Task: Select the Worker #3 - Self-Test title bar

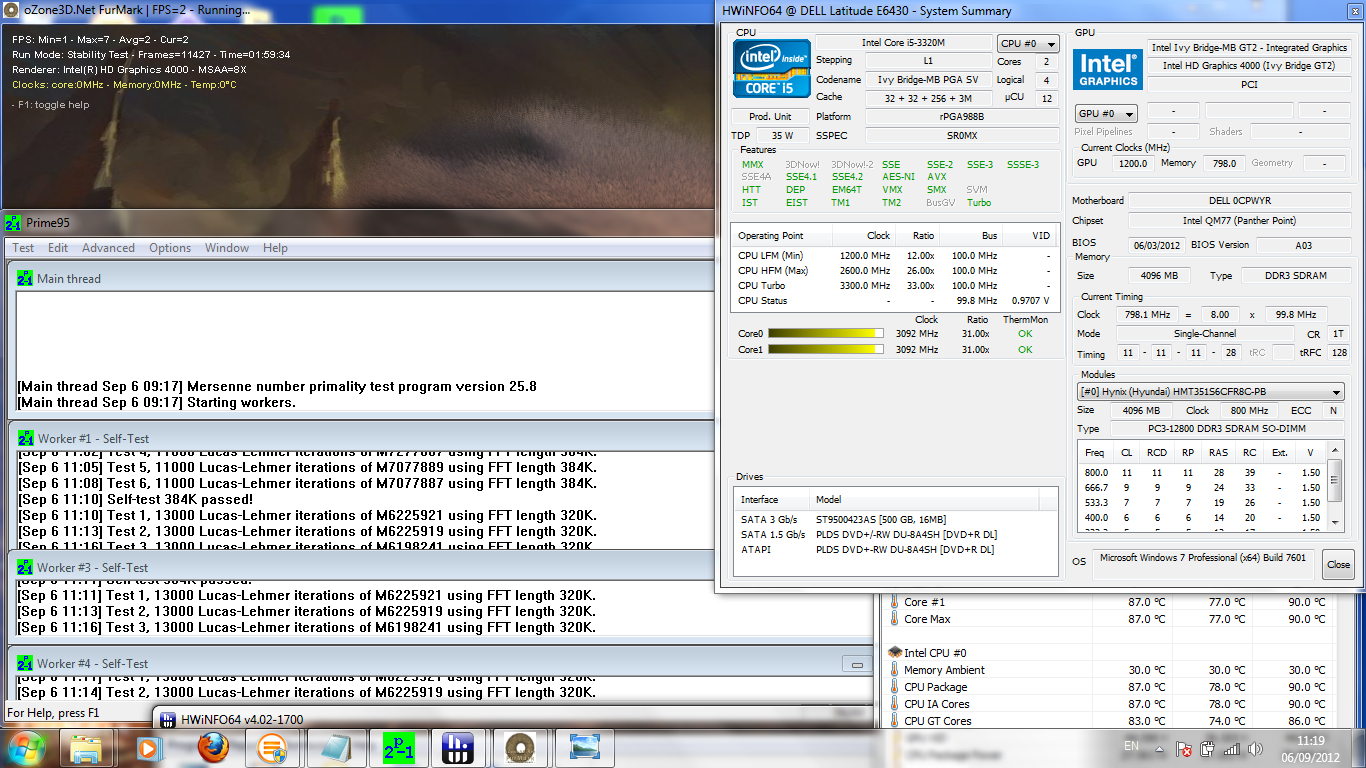Action: (440, 567)
